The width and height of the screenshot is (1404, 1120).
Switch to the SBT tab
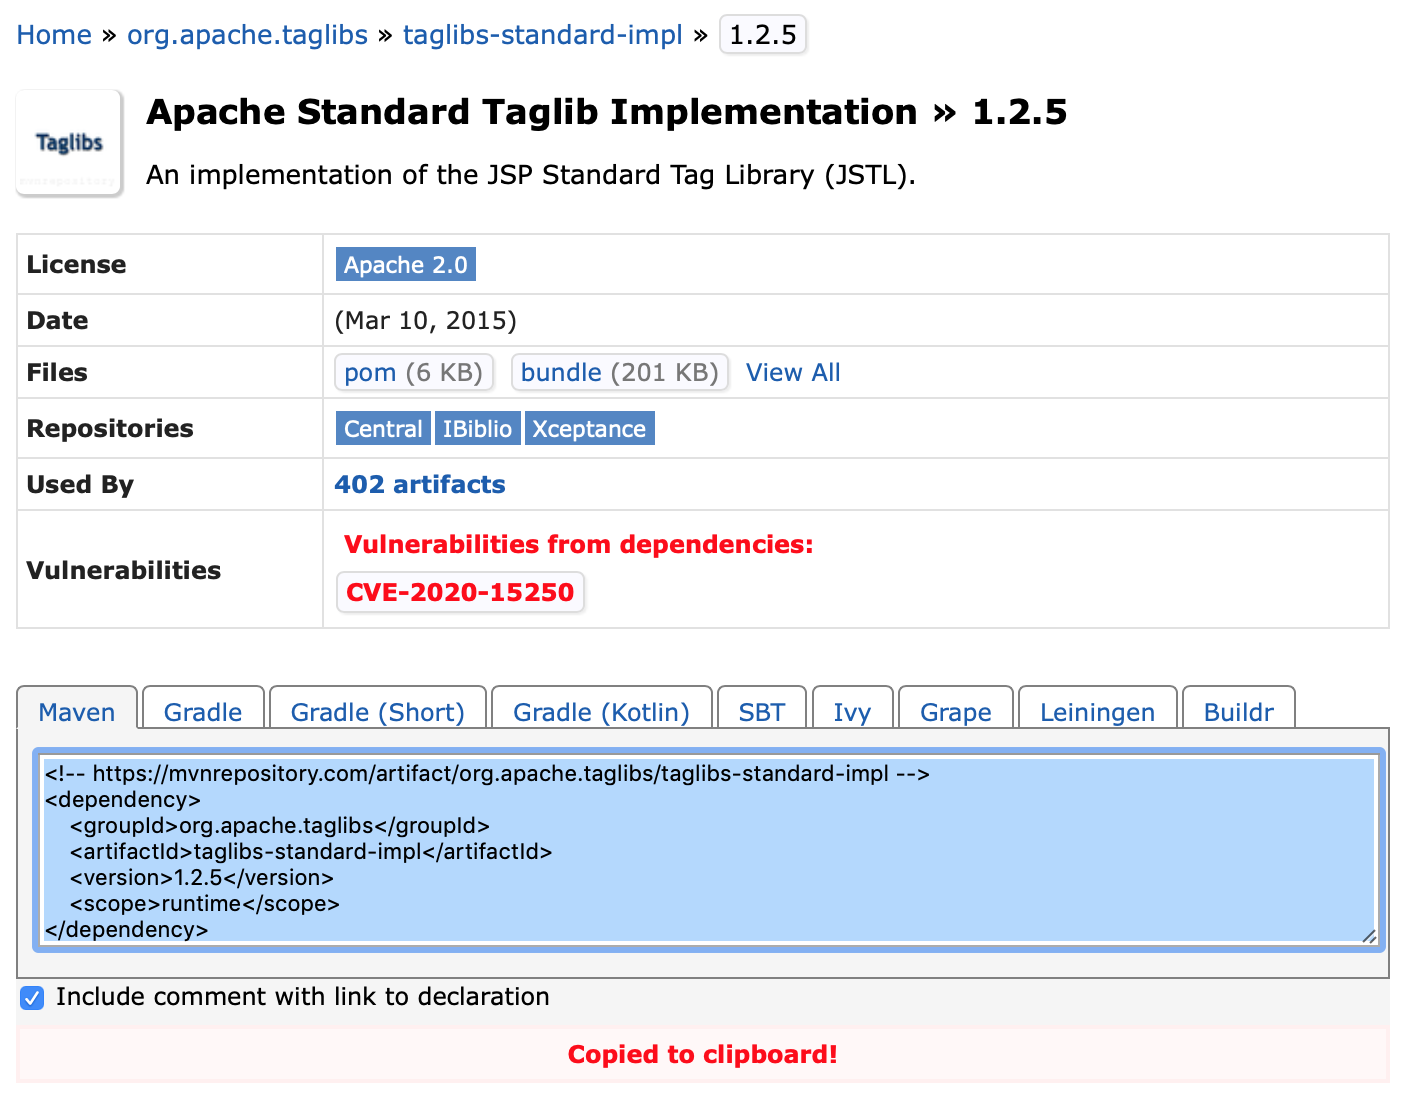(x=762, y=710)
